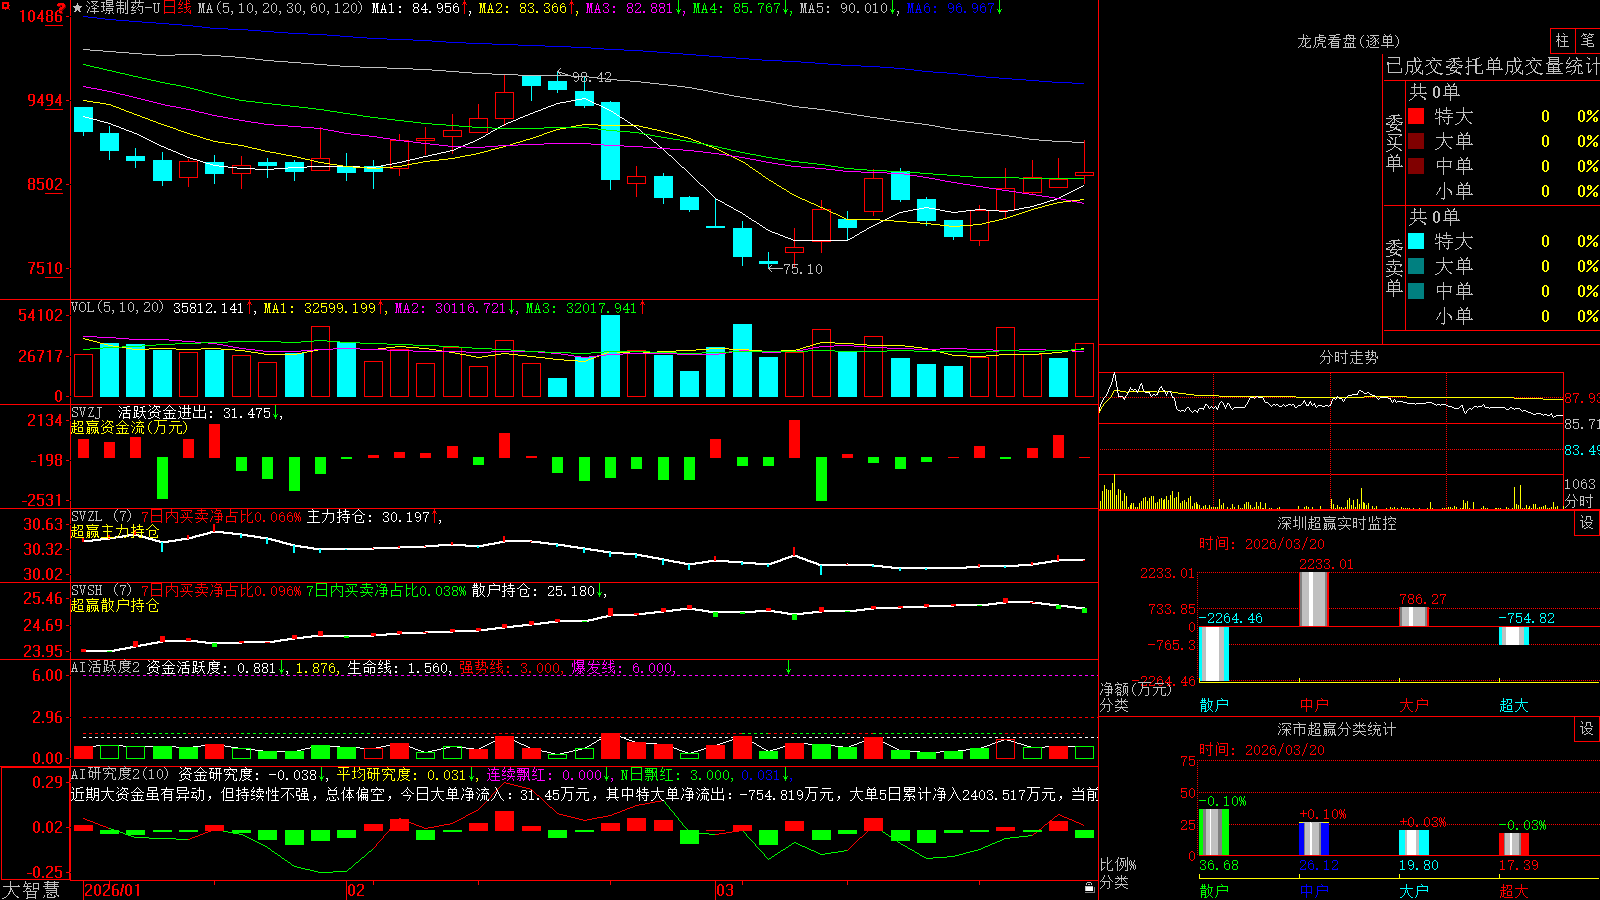The width and height of the screenshot is (1600, 900).
Task: Click the 超赢散户持仓 label
Action: pyautogui.click(x=115, y=605)
